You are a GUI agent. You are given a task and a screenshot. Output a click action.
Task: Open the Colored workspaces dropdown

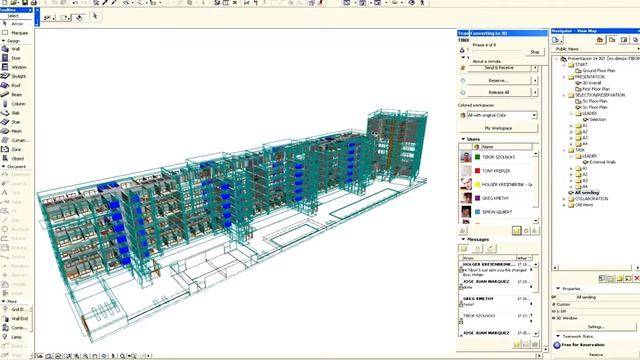click(534, 116)
